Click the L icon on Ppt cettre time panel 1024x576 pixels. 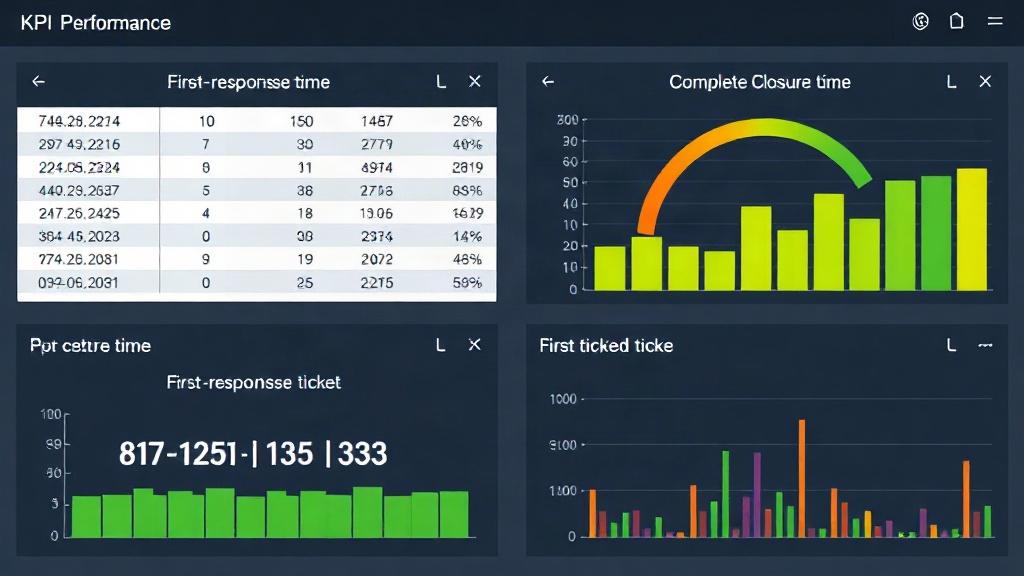(441, 345)
